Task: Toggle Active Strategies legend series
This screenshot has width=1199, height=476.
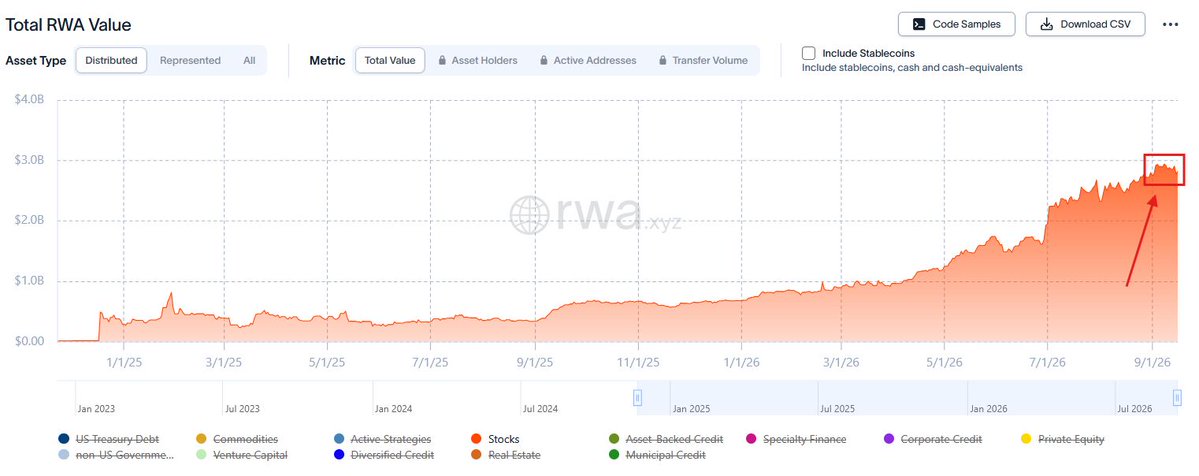Action: coord(382,439)
